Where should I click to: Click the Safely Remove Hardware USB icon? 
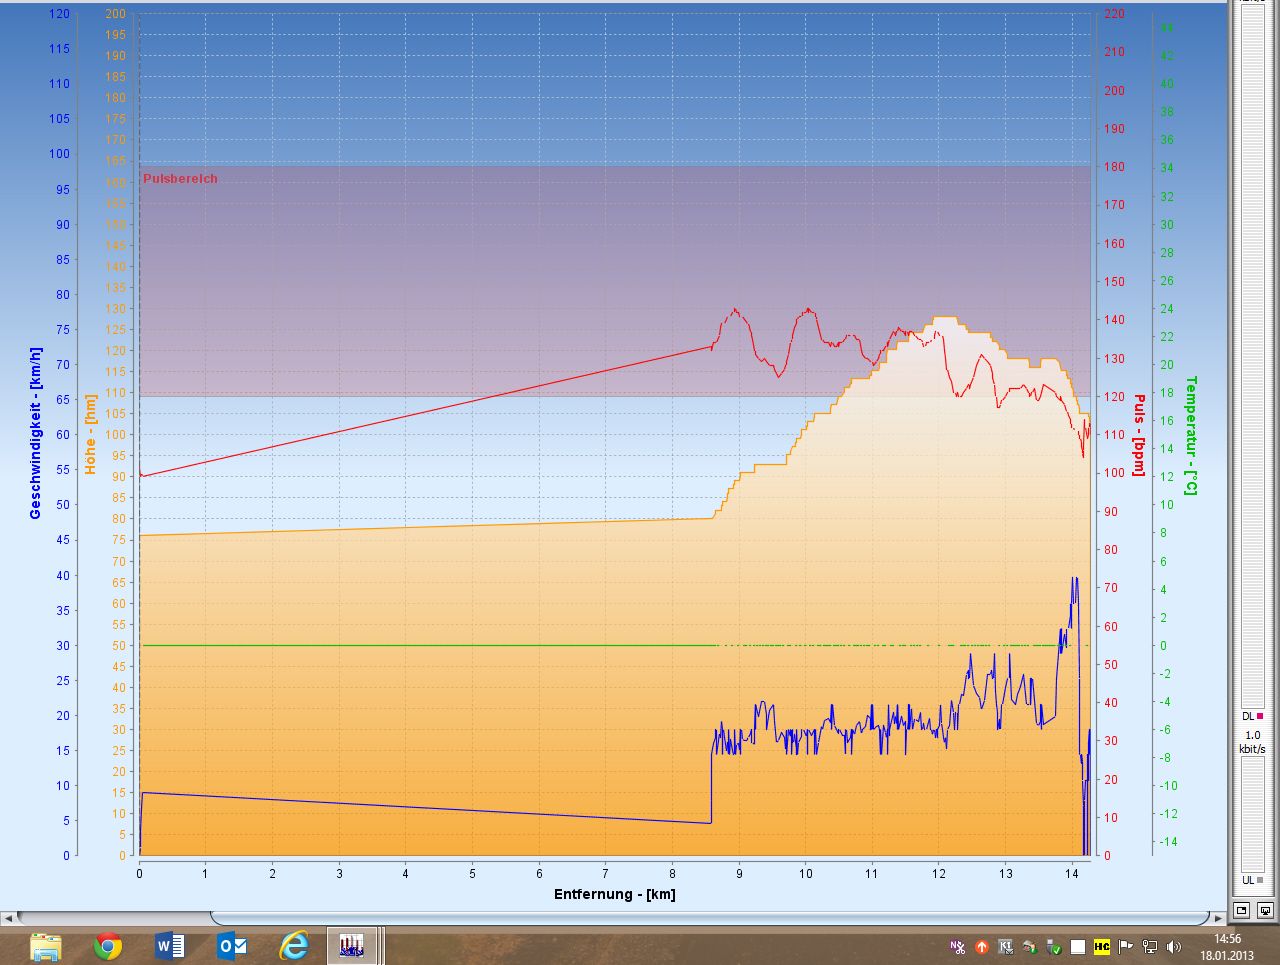pos(1054,946)
